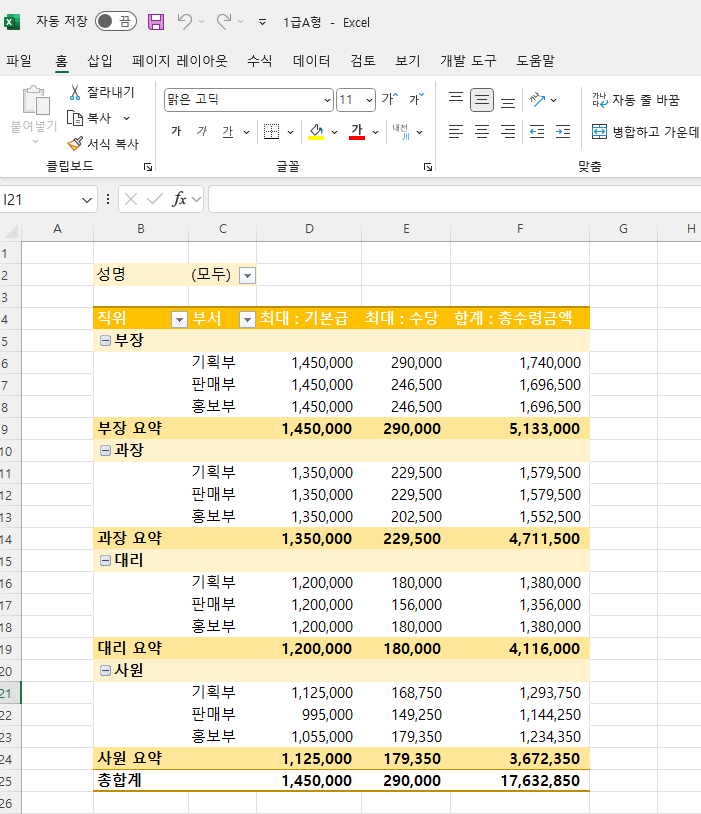Collapse the 대리 group in pivot table
Screen dimensions: 701x814
pos(105,561)
